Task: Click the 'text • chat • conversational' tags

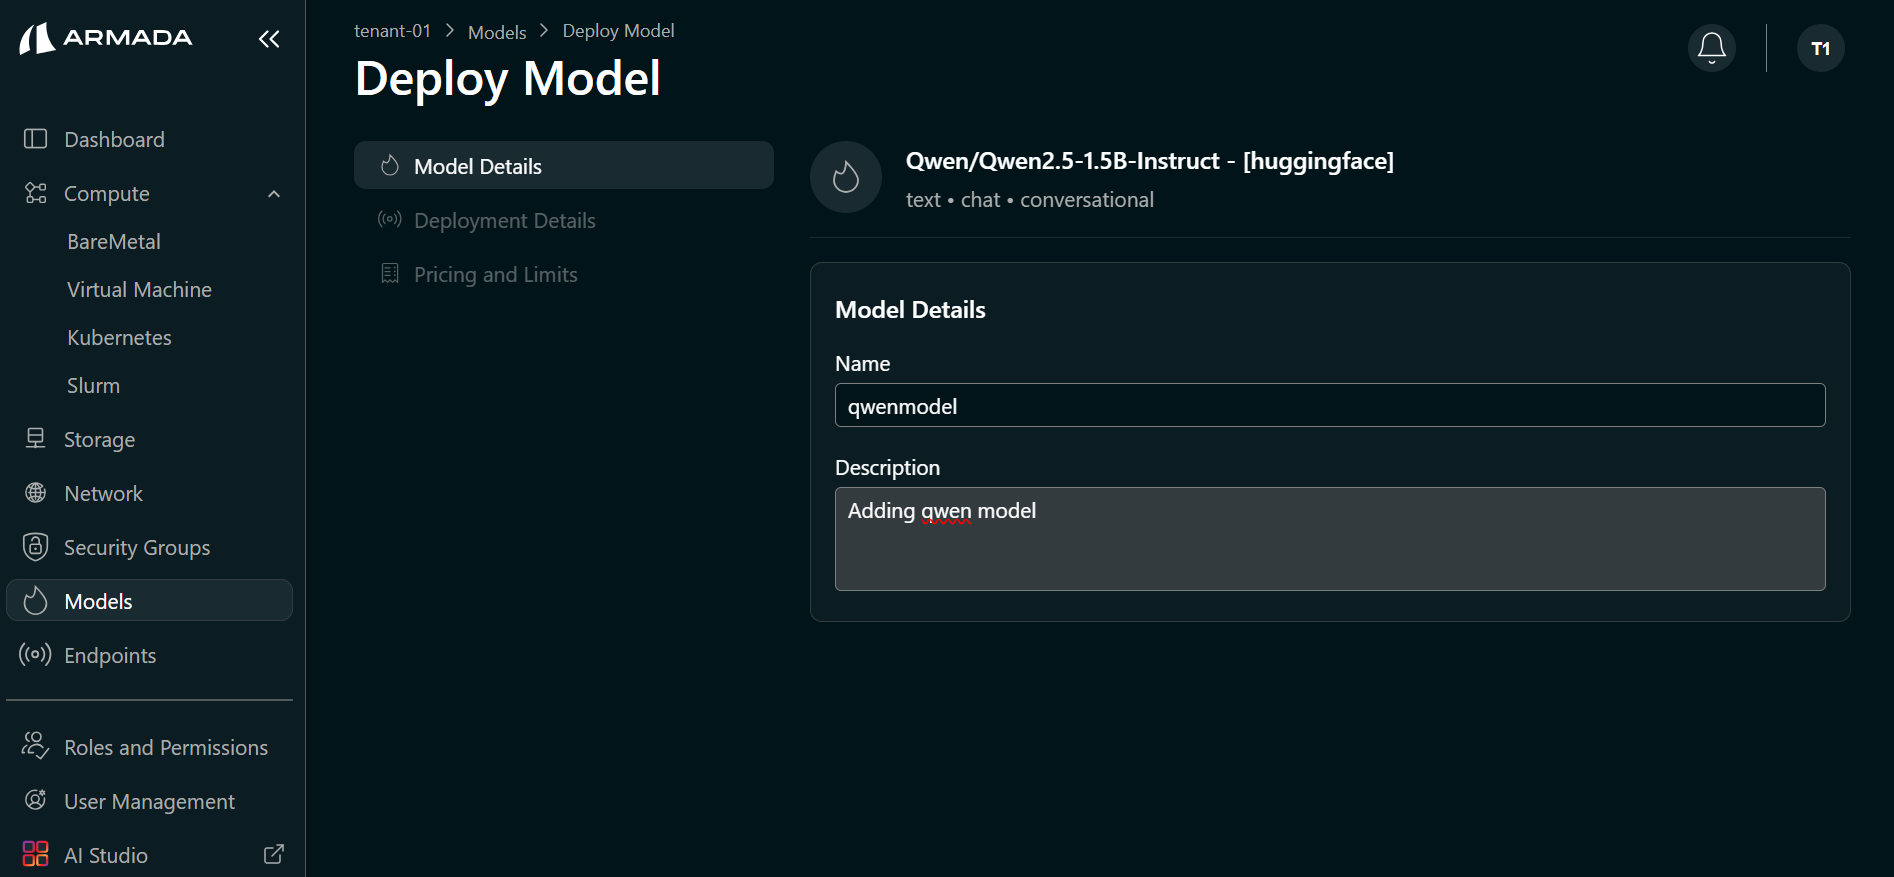Action: coord(1030,200)
